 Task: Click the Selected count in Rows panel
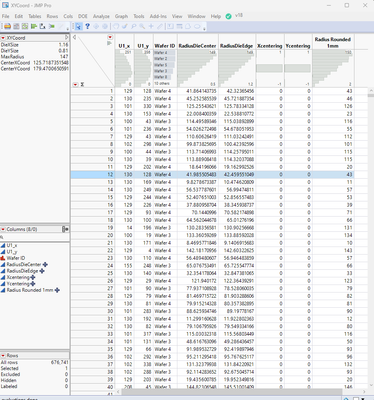66,368
